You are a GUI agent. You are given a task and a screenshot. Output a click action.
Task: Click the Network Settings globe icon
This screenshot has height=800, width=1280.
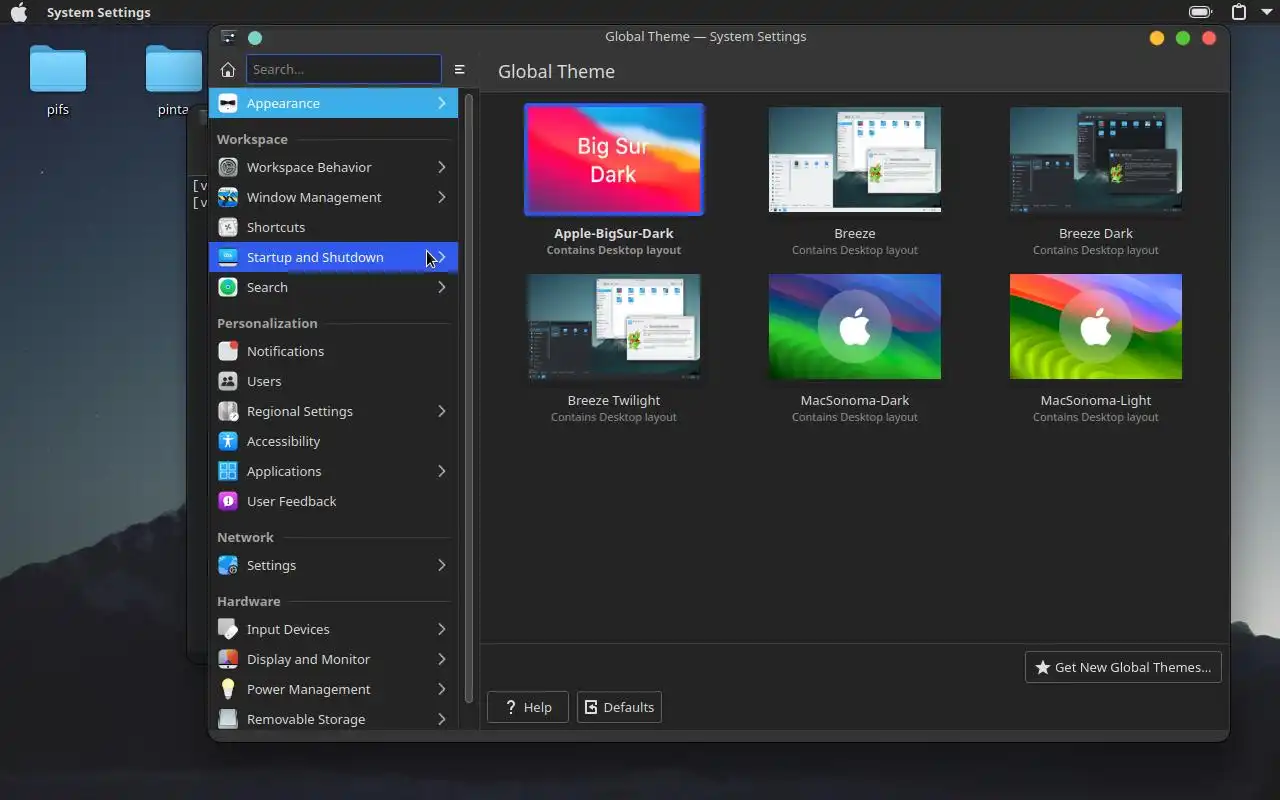[x=228, y=565]
